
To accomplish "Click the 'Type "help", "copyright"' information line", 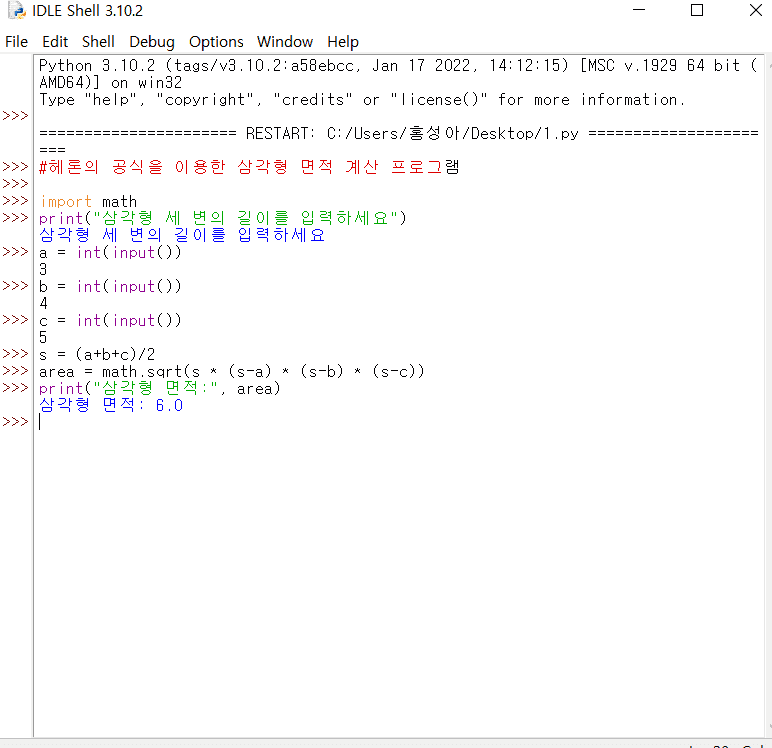I will point(362,99).
